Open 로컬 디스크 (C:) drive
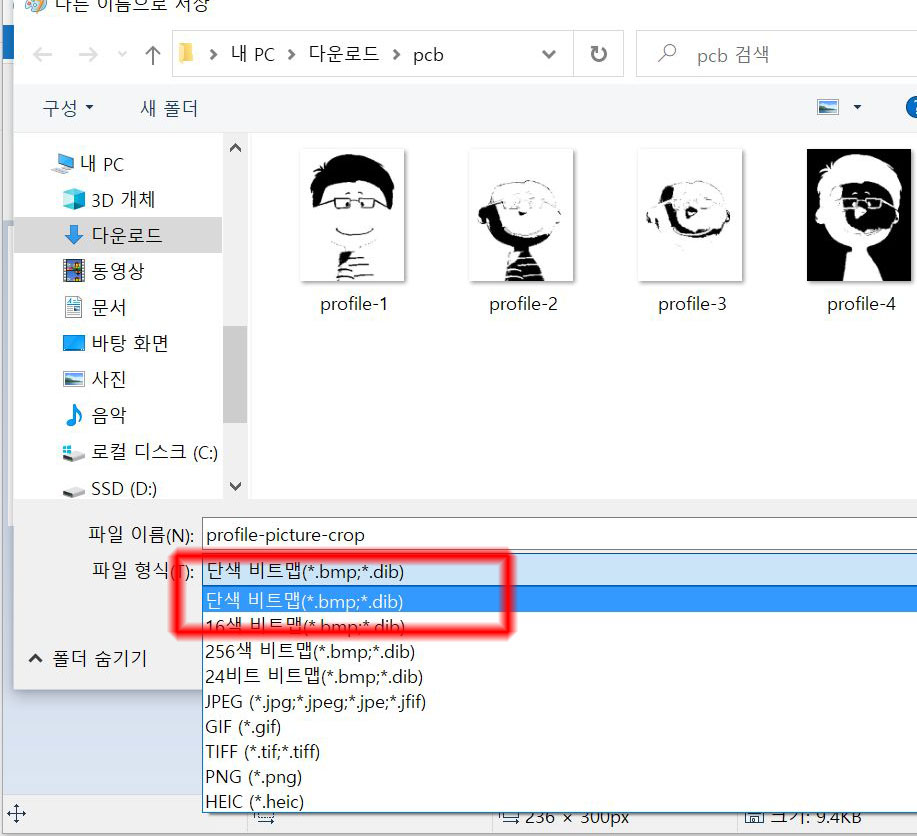The image size is (917, 836). click(x=140, y=452)
